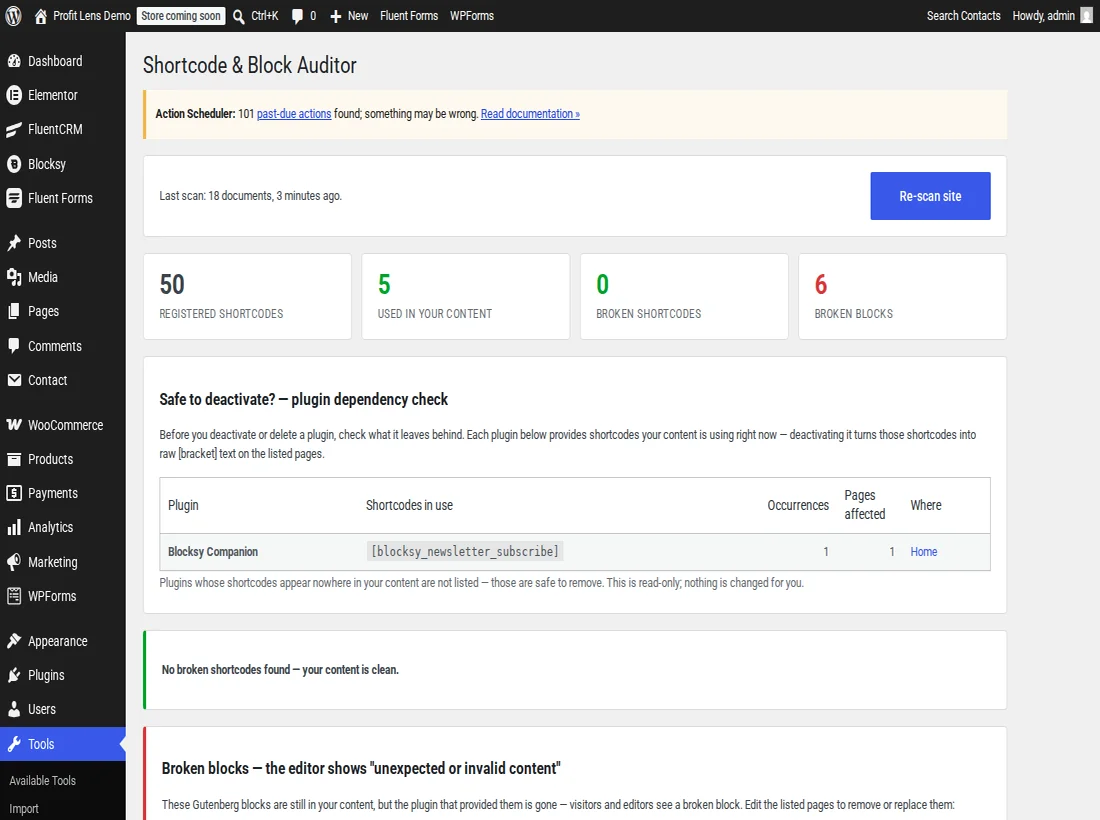This screenshot has width=1100, height=820.
Task: Click the WordPress logo icon
Action: (x=13, y=16)
